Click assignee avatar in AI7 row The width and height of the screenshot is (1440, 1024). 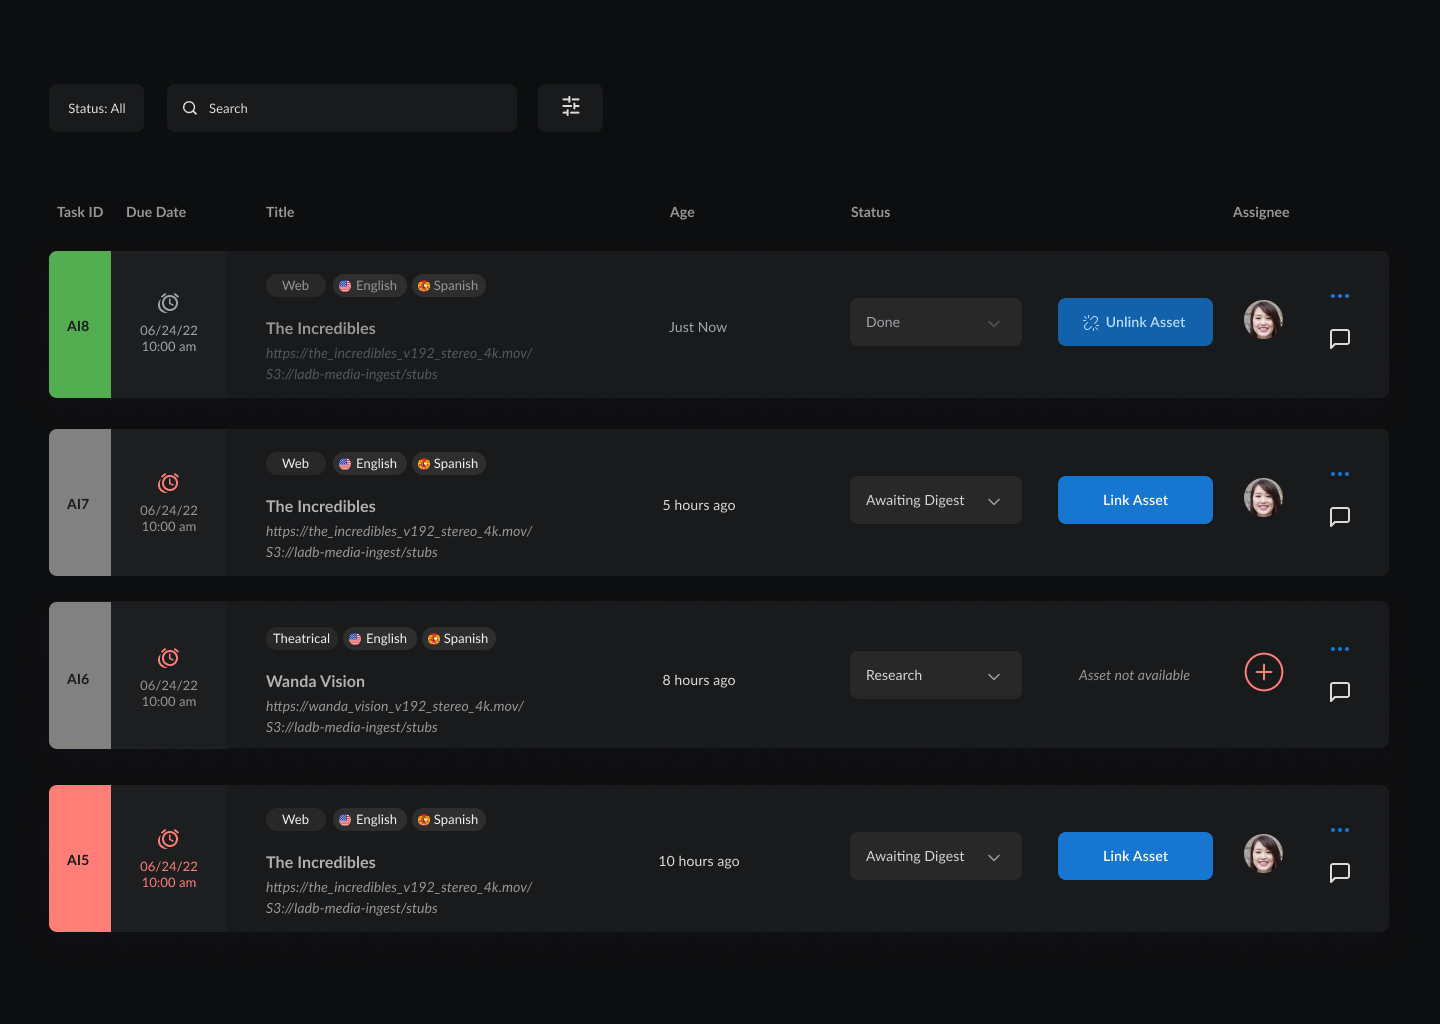pyautogui.click(x=1264, y=498)
